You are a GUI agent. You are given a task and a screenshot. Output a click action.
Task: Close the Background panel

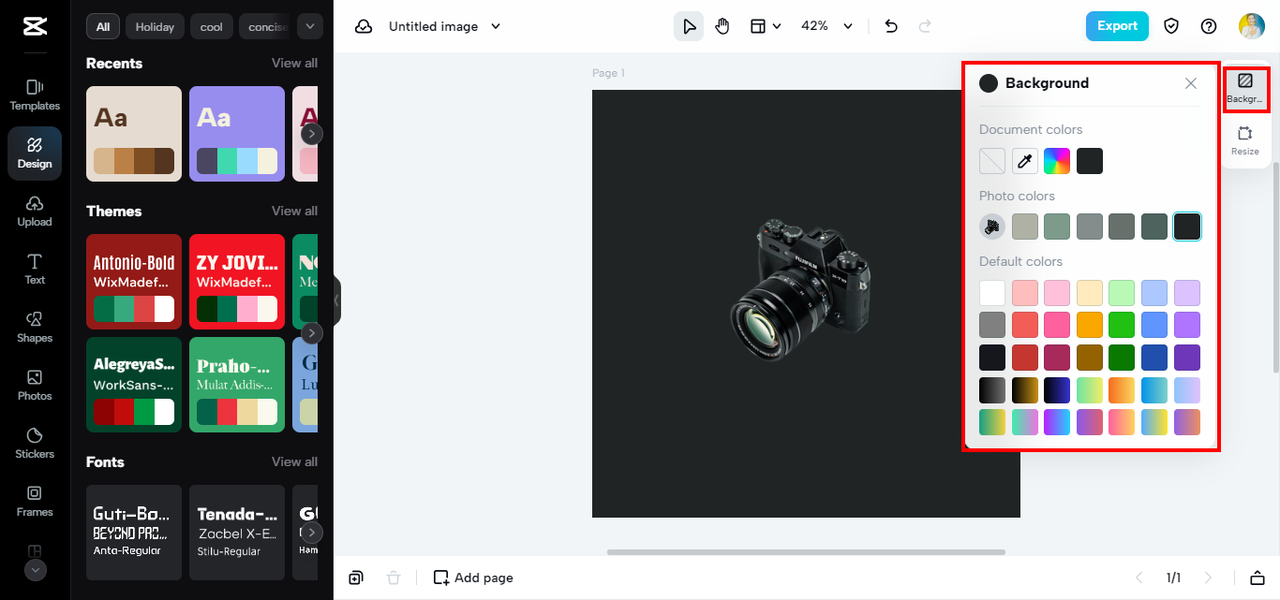(x=1191, y=84)
